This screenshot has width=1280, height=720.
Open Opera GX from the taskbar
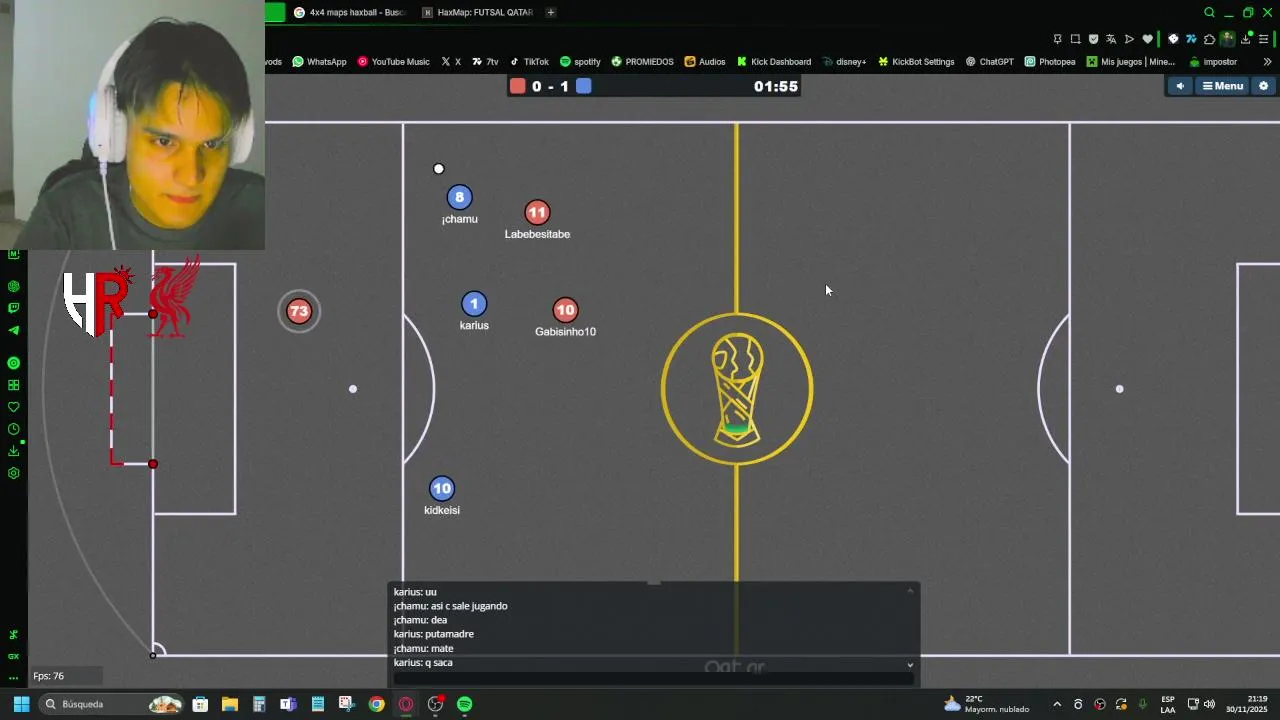click(x=406, y=704)
